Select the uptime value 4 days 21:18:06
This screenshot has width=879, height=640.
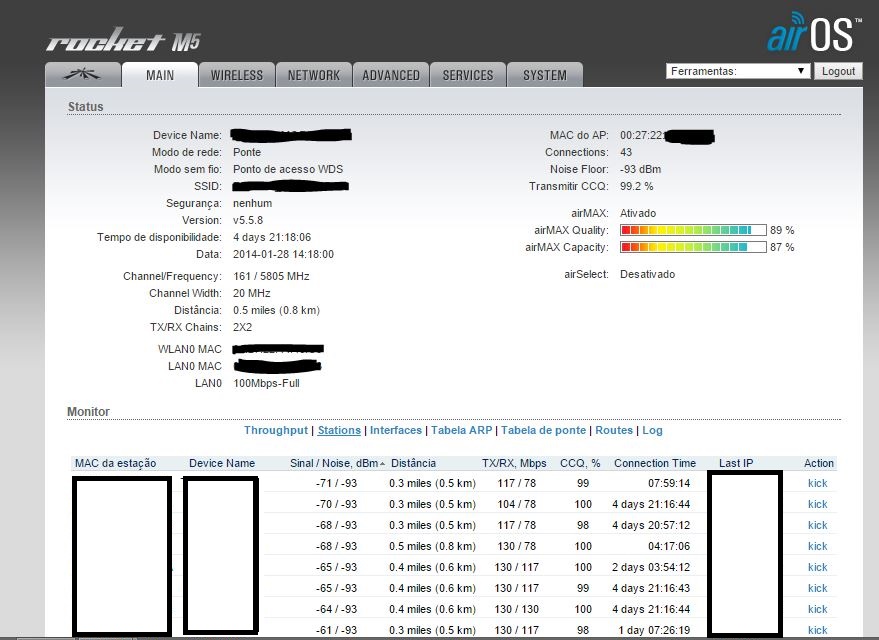pyautogui.click(x=272, y=237)
